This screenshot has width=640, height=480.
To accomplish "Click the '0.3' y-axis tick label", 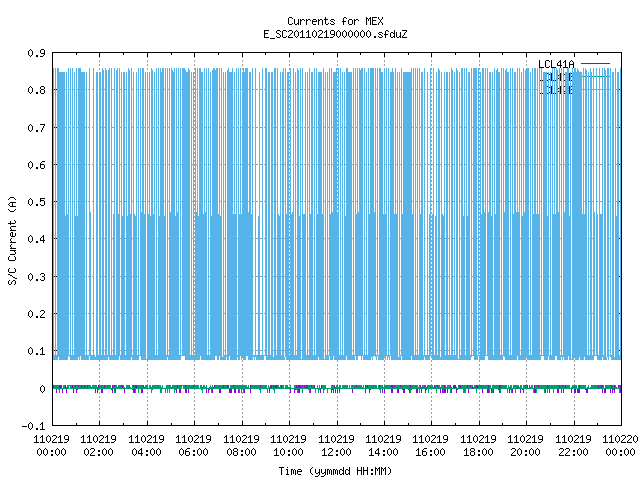I will [x=36, y=277].
